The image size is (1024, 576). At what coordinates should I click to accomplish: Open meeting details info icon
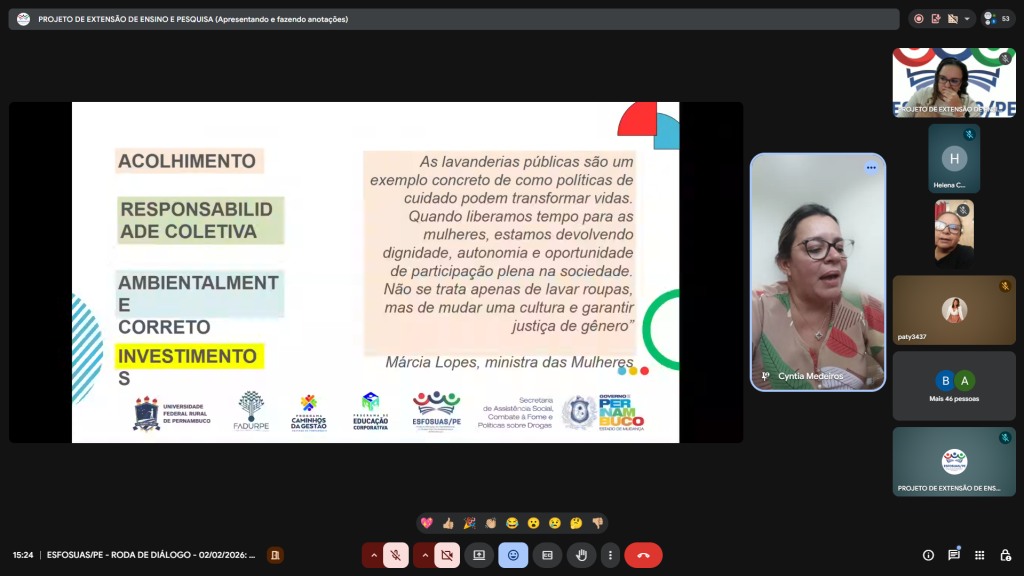pos(928,555)
